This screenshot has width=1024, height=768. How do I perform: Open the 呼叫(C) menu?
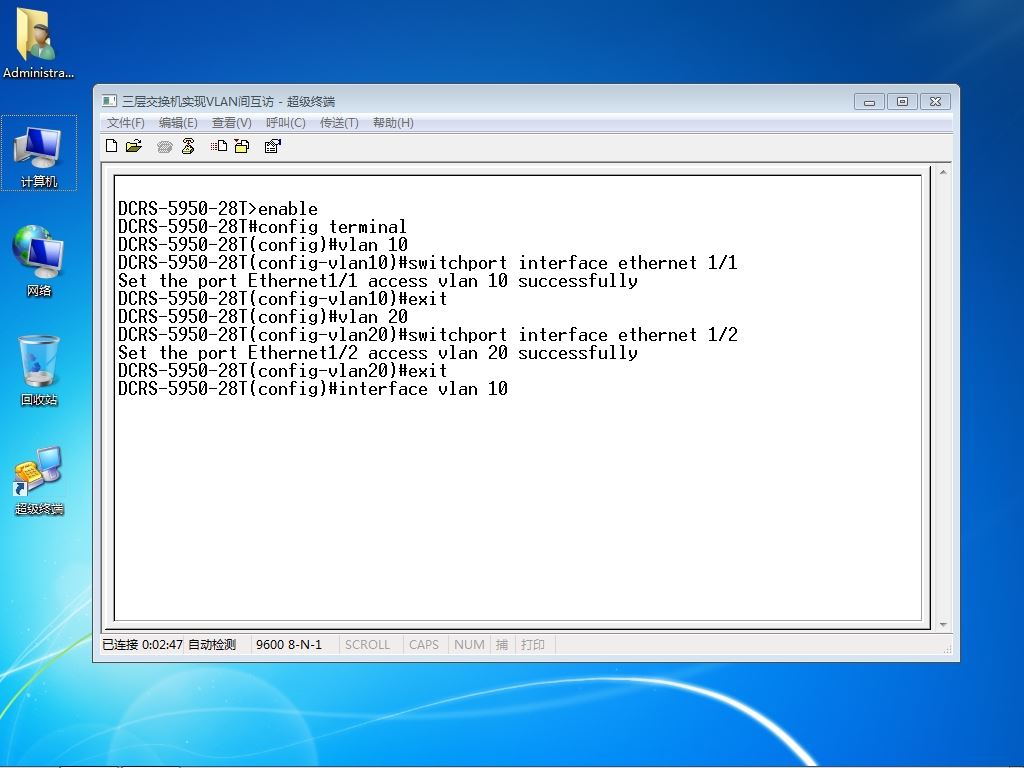[x=285, y=123]
